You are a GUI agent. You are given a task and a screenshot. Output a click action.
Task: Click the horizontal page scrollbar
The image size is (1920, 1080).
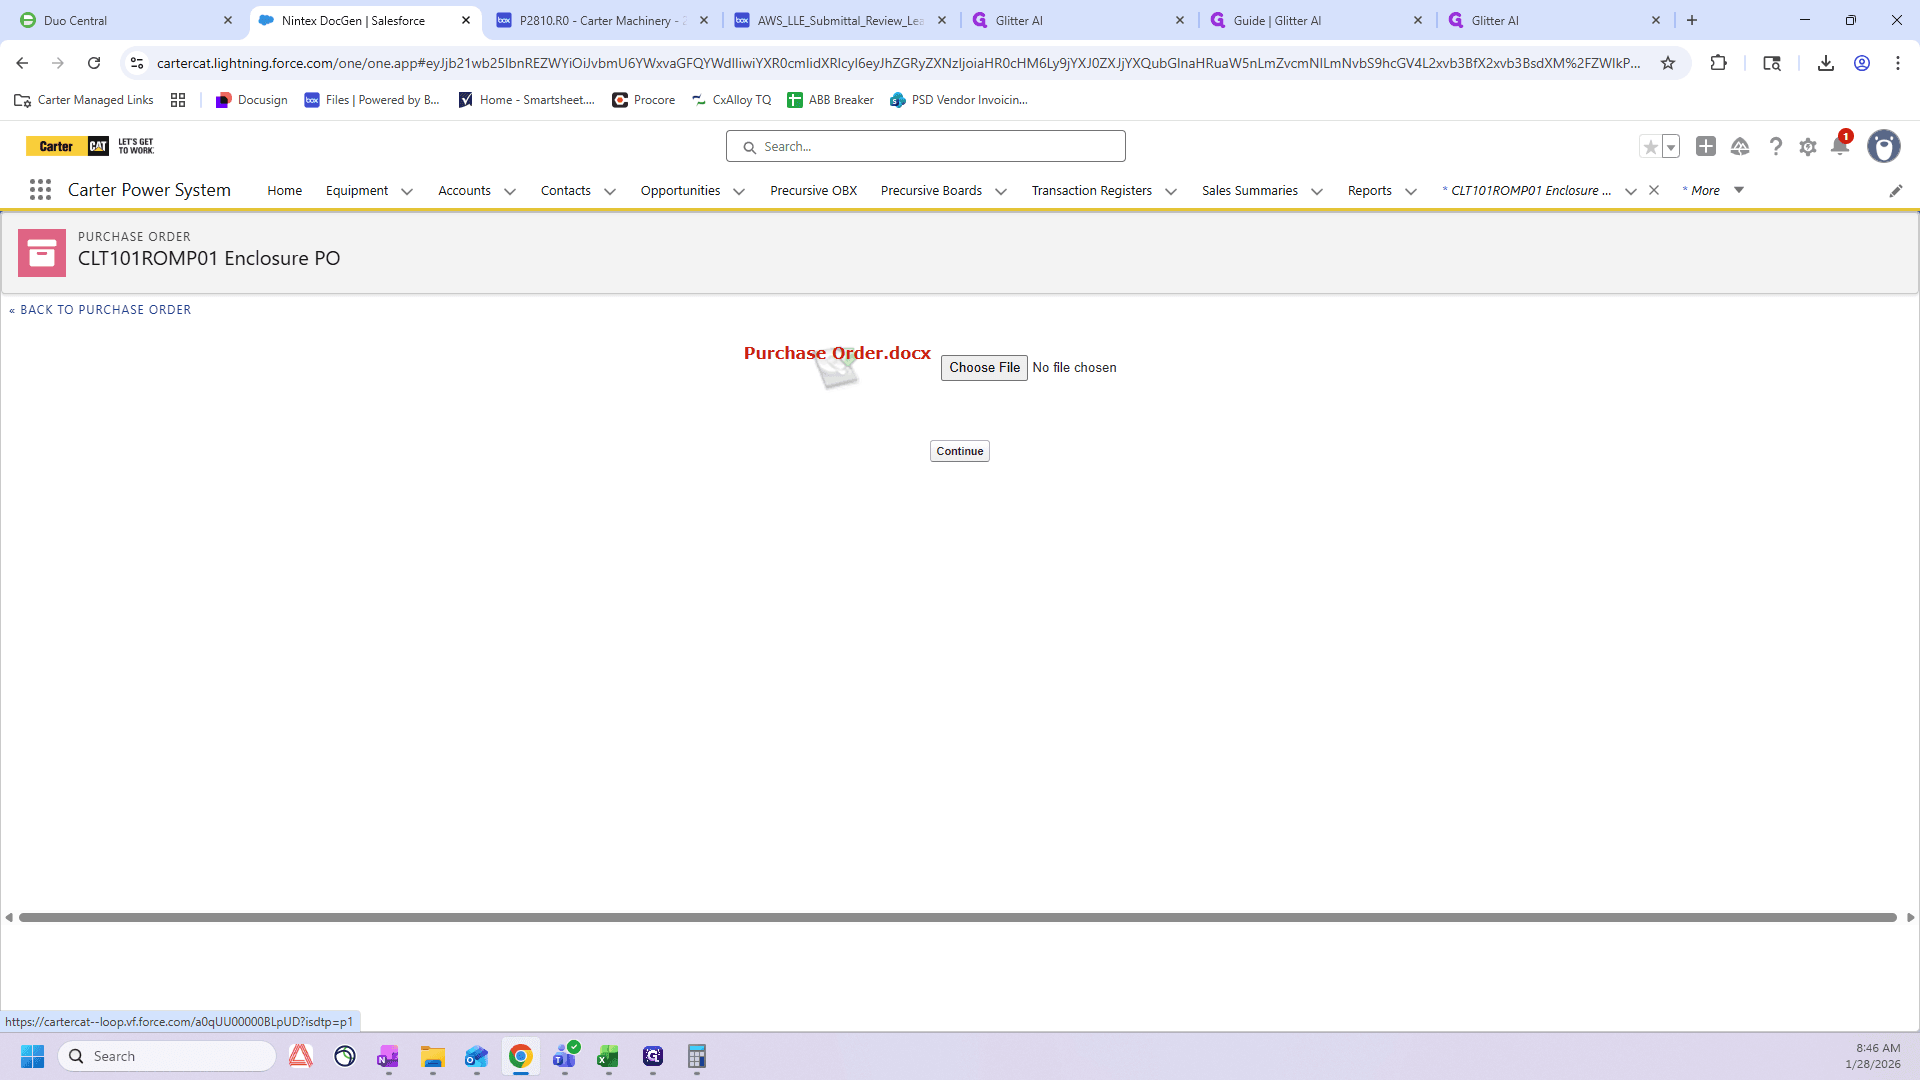tap(958, 917)
